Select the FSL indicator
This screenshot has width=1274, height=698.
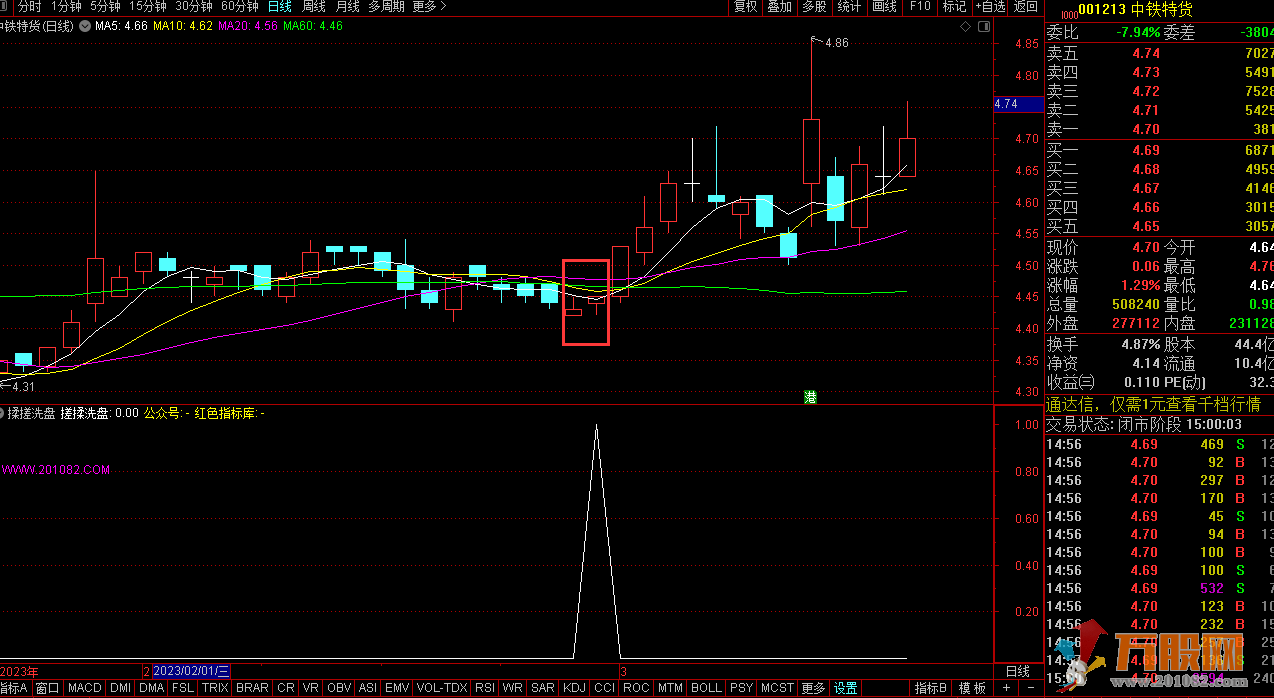(x=183, y=688)
